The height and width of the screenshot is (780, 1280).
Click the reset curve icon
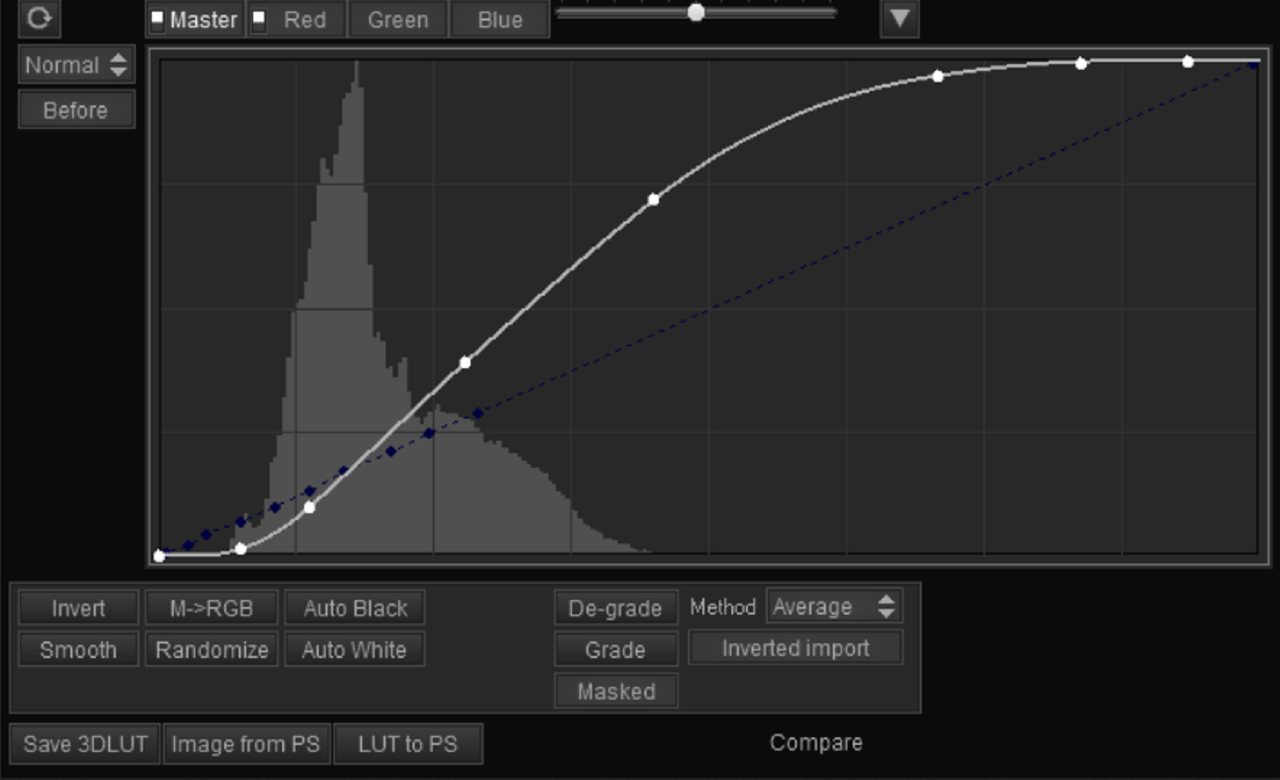(39, 18)
